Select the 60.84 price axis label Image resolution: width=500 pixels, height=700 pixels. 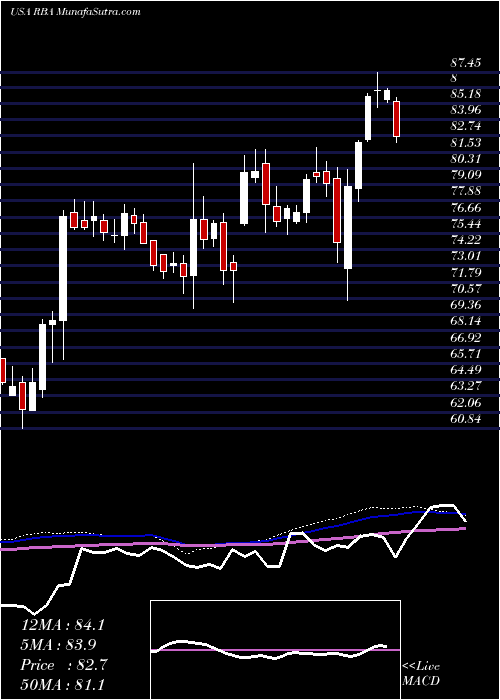pos(466,419)
